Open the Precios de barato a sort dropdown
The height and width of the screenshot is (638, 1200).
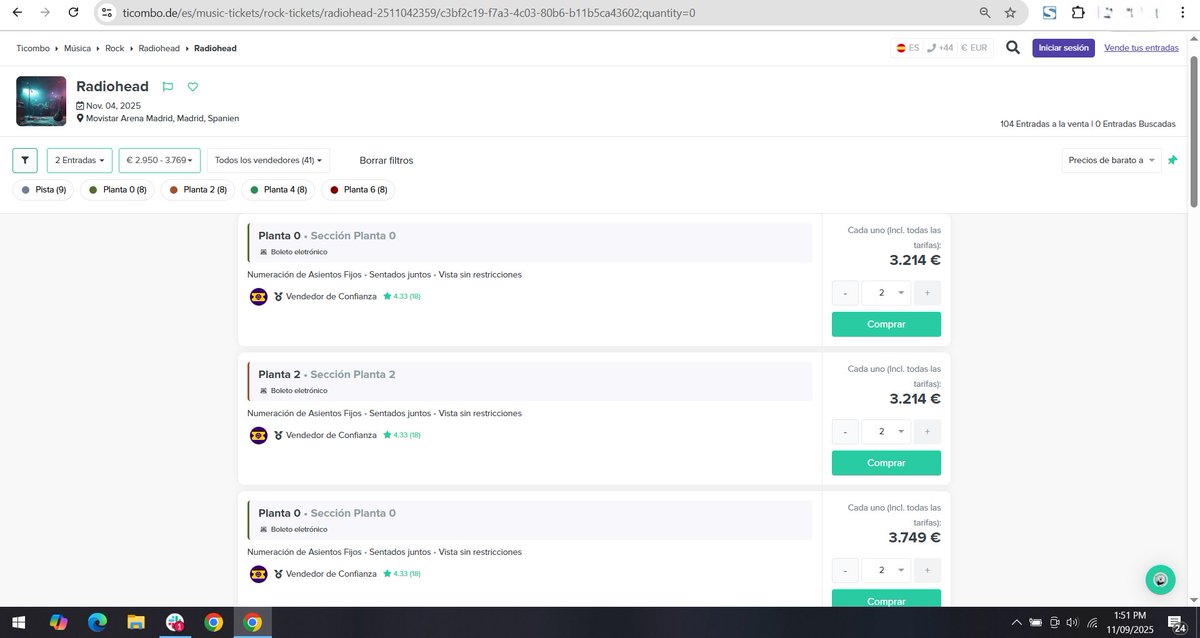click(1111, 160)
